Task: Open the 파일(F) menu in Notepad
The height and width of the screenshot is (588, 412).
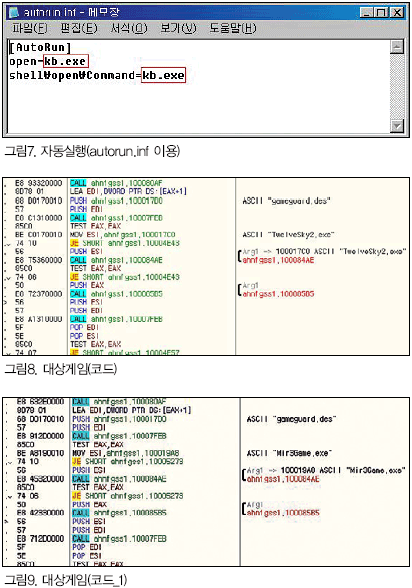Action: (30, 28)
